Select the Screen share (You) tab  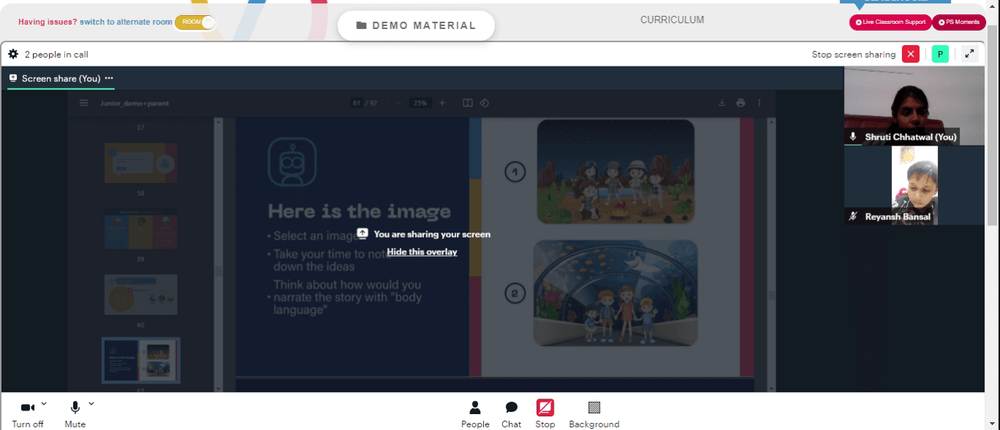[61, 78]
